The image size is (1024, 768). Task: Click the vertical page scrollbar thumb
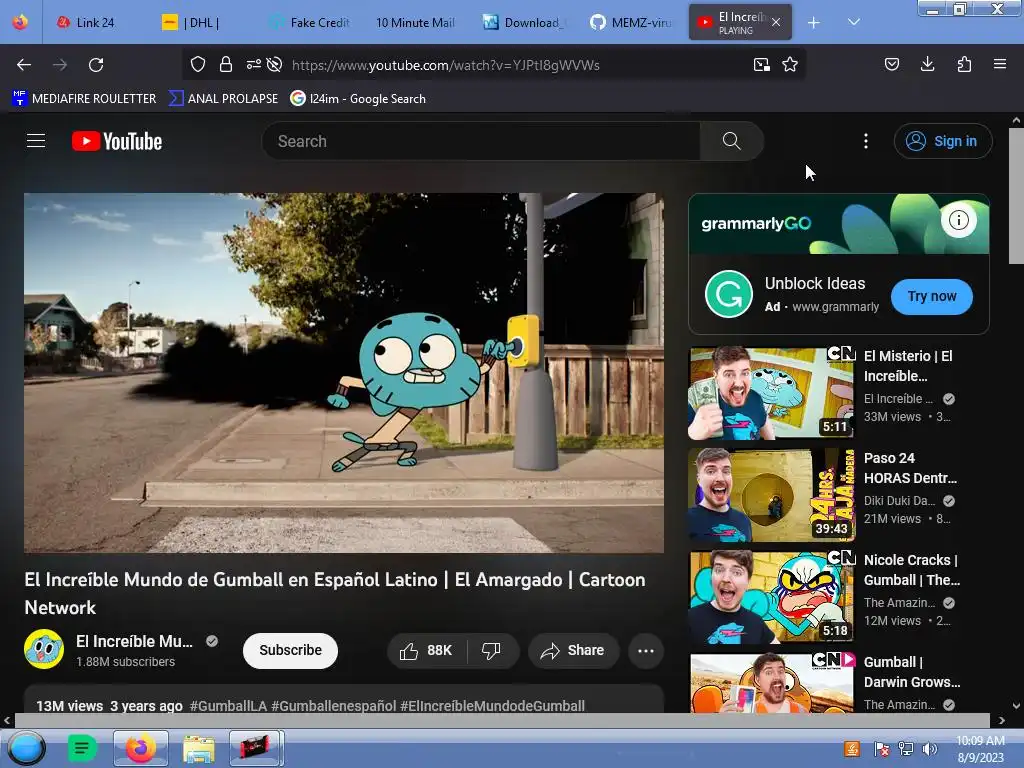[1016, 196]
